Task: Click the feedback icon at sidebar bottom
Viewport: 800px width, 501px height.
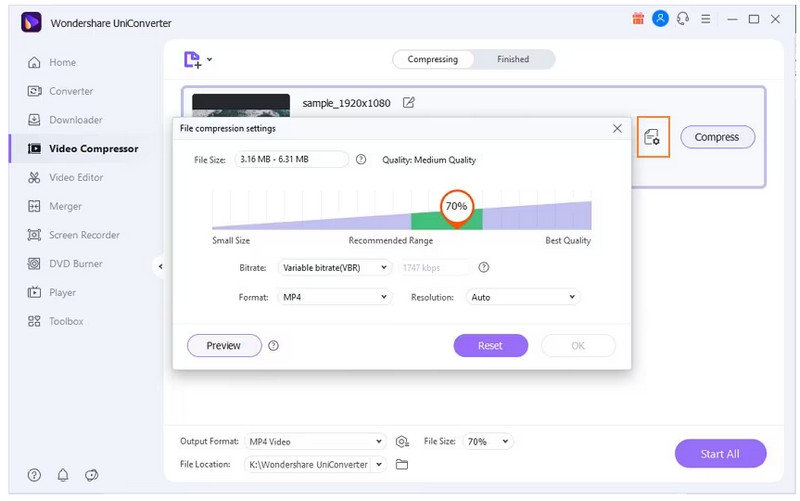Action: 92,475
